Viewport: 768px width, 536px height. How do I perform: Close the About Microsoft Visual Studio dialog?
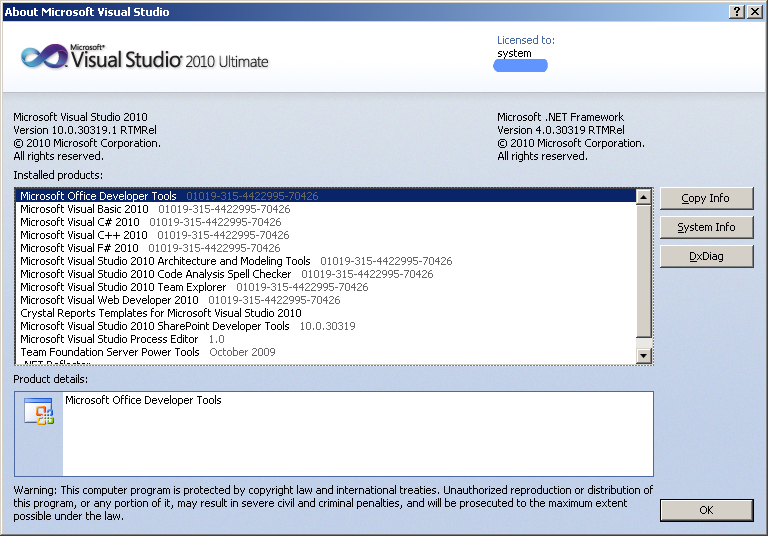[x=755, y=12]
